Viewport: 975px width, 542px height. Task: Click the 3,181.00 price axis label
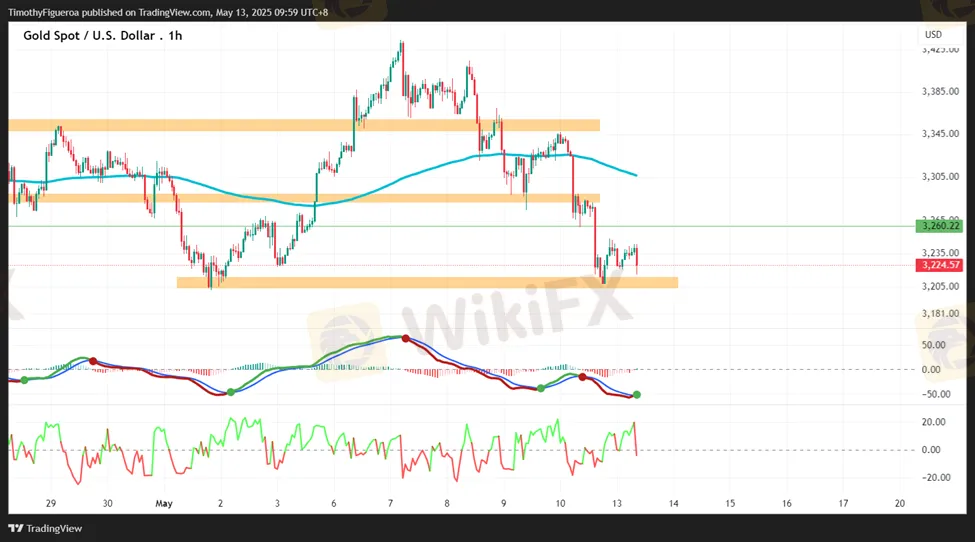(x=940, y=313)
